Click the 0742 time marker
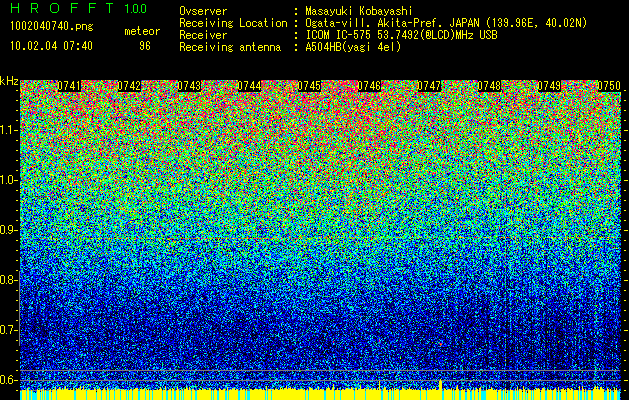 [x=129, y=86]
